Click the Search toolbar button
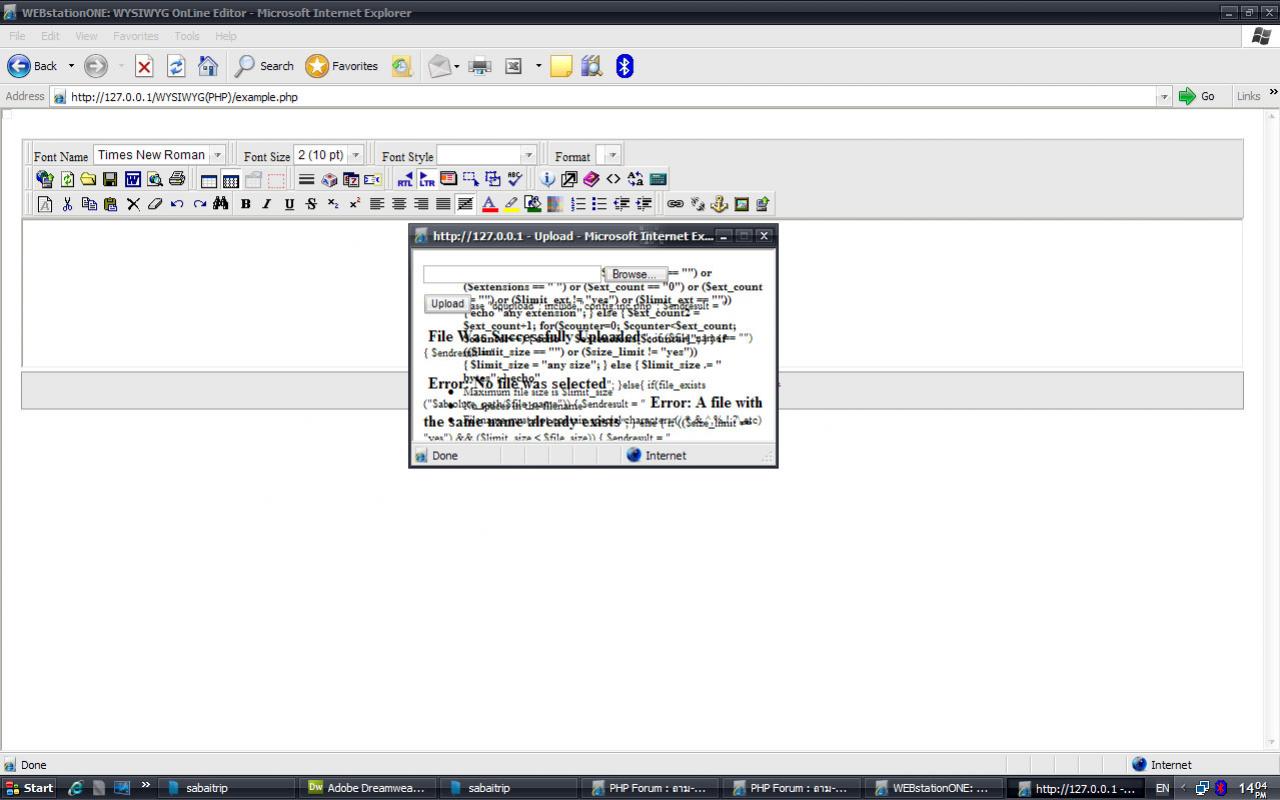 coord(265,66)
